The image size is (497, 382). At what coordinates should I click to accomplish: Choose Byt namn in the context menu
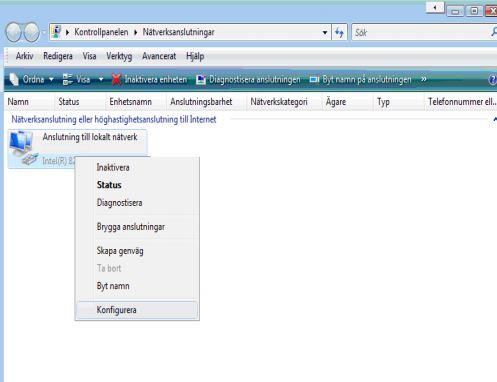137,286
